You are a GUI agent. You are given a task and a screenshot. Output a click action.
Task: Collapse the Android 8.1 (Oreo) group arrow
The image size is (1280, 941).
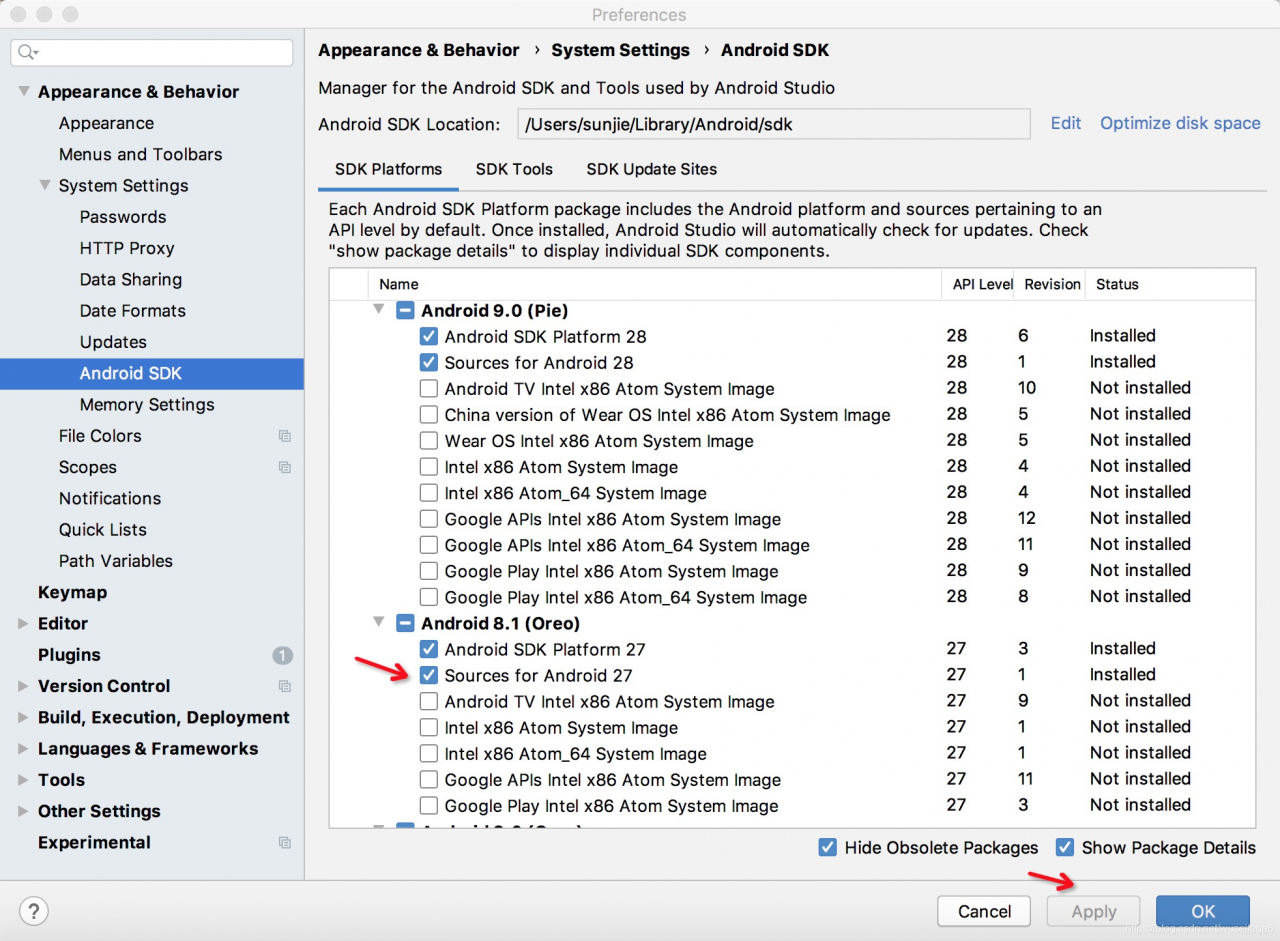(x=379, y=622)
